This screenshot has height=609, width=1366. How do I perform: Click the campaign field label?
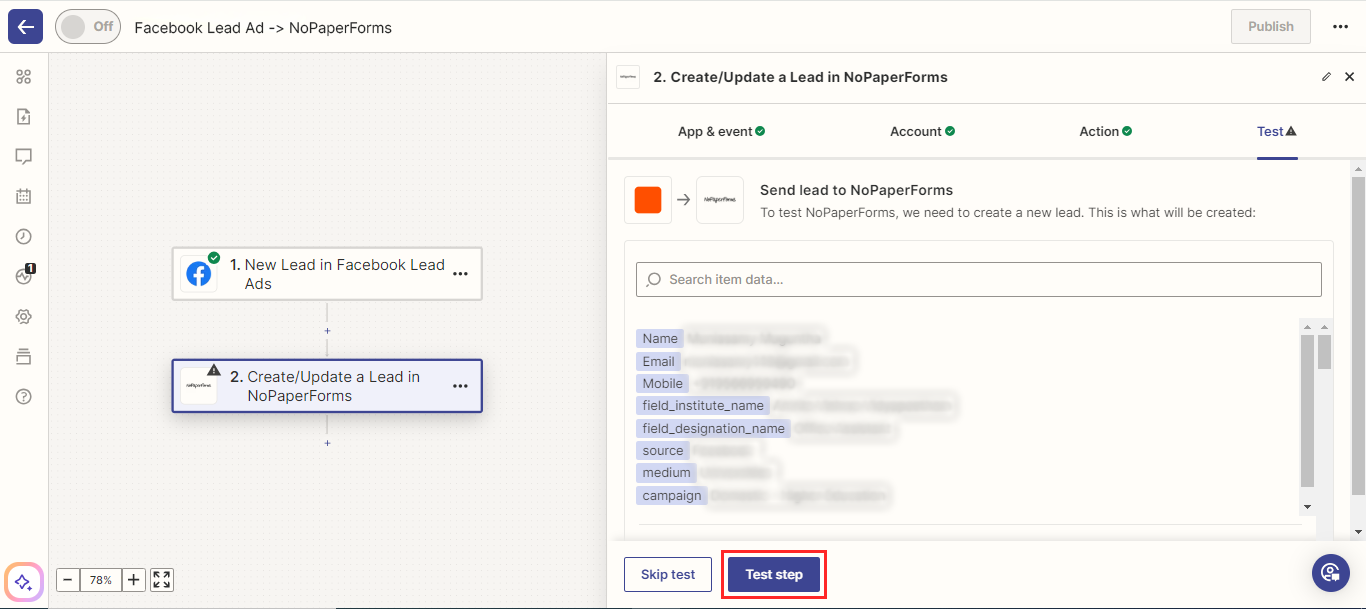[x=672, y=495]
